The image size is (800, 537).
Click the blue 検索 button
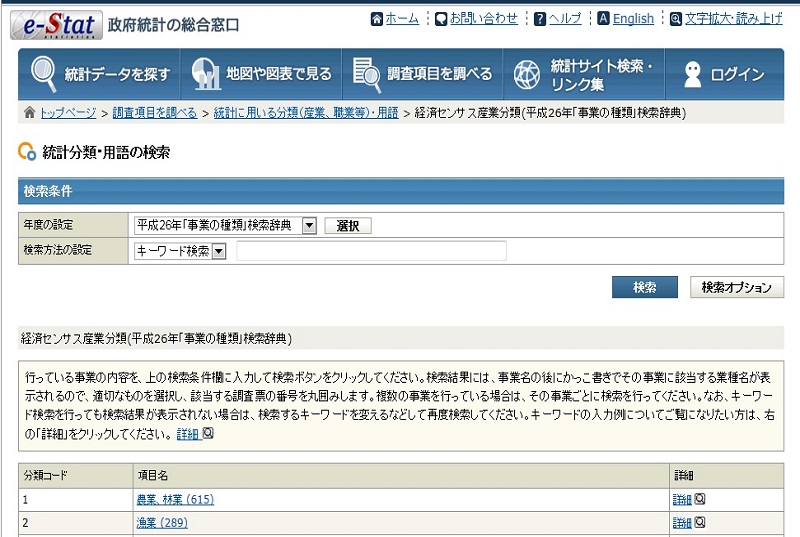pos(645,287)
